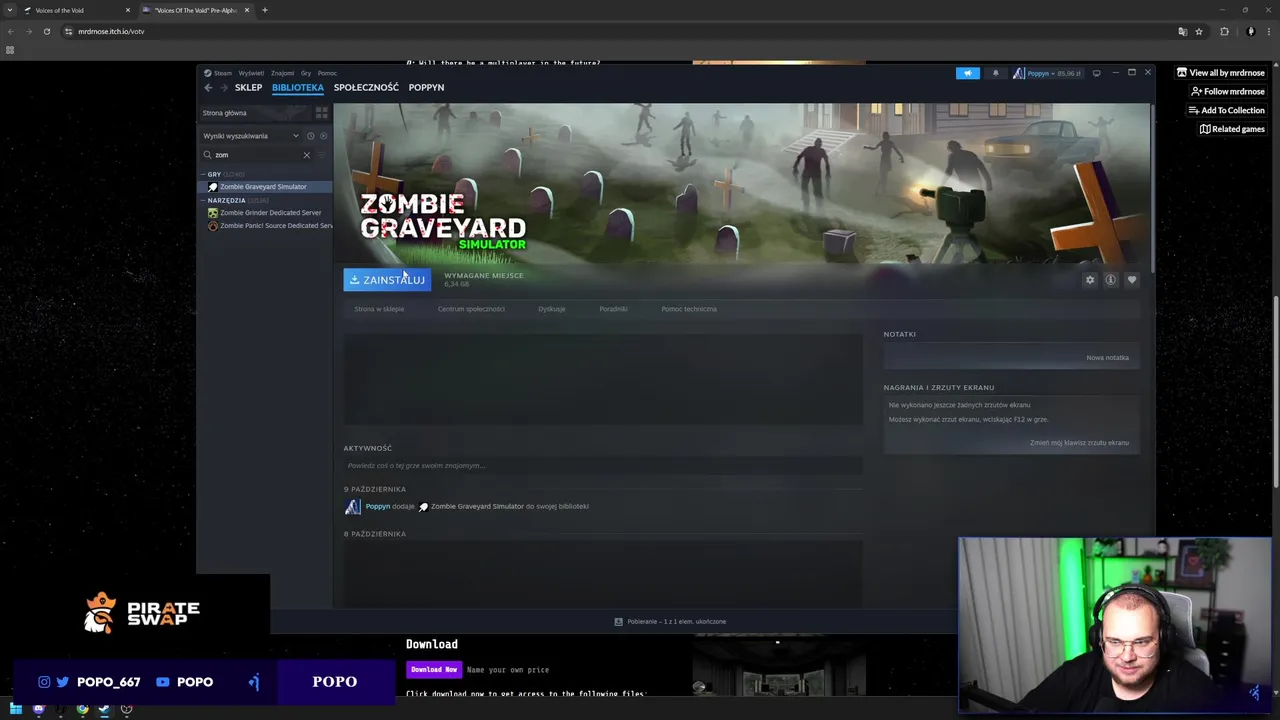Open the advanced filter icon beside the search
Viewport: 1280px width, 720px height.
[x=322, y=155]
